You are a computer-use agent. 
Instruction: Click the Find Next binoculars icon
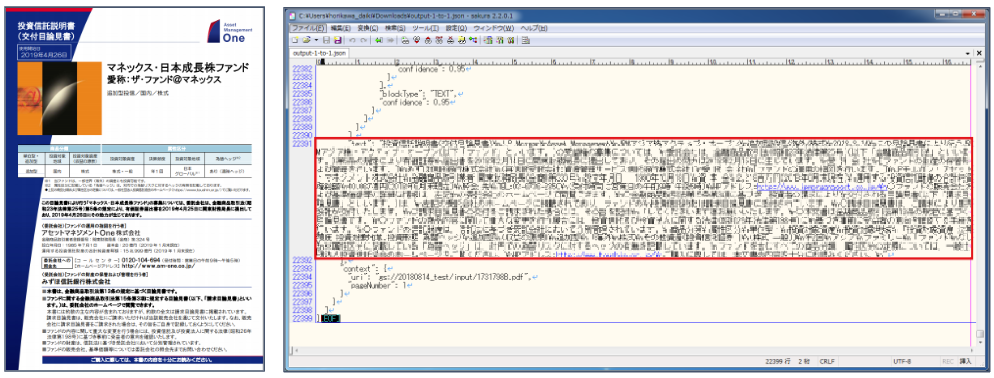click(416, 40)
